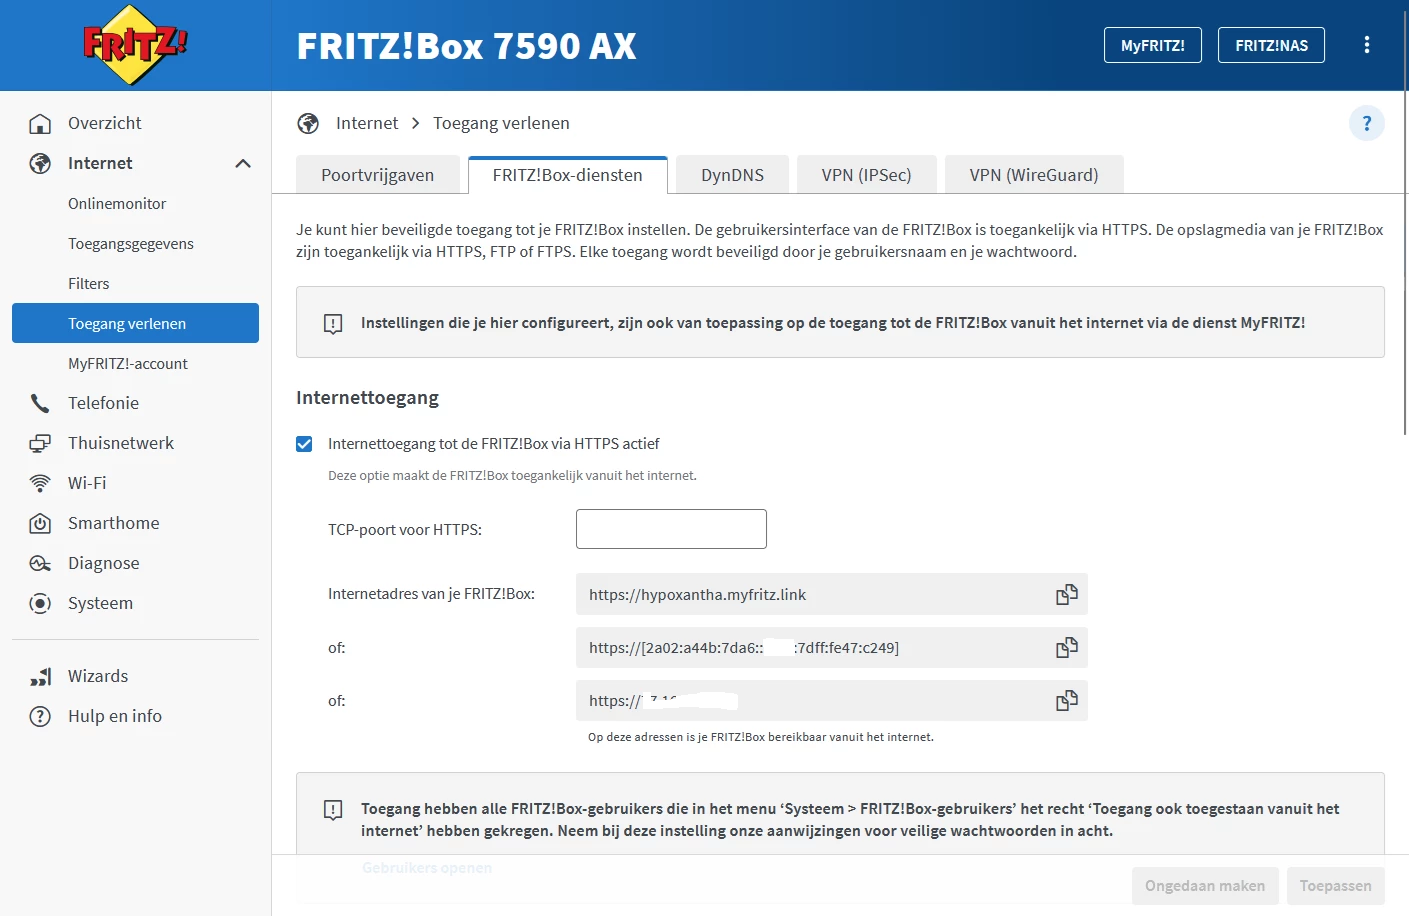The height and width of the screenshot is (916, 1409).
Task: Click the Ongedaan maken button
Action: [x=1205, y=886]
